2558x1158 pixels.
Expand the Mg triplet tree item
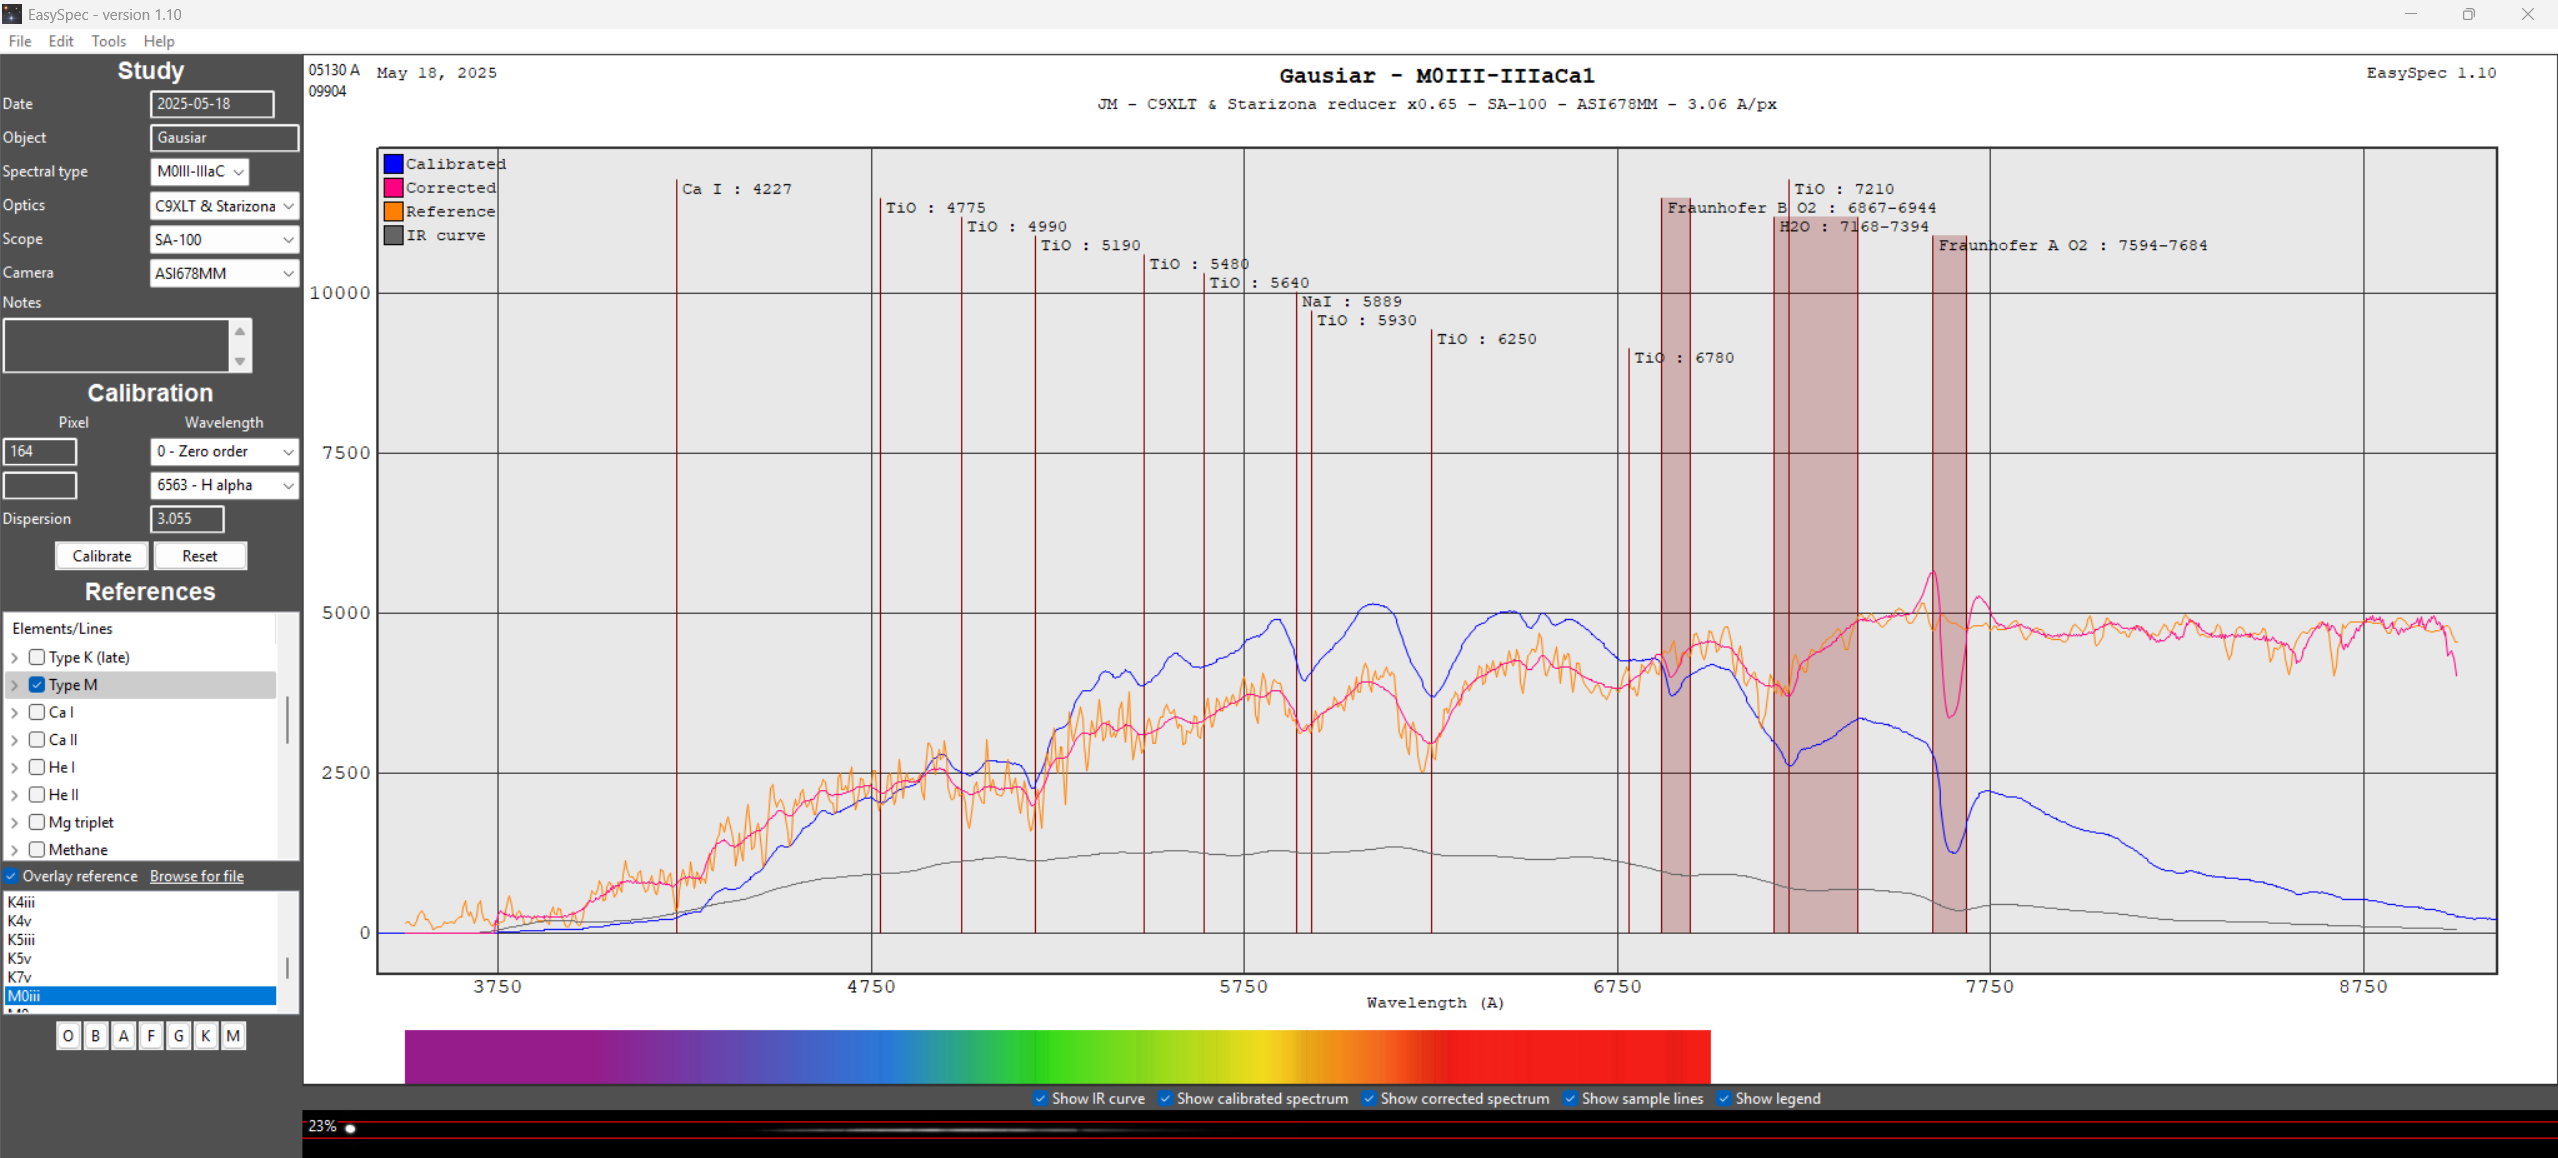click(x=15, y=823)
